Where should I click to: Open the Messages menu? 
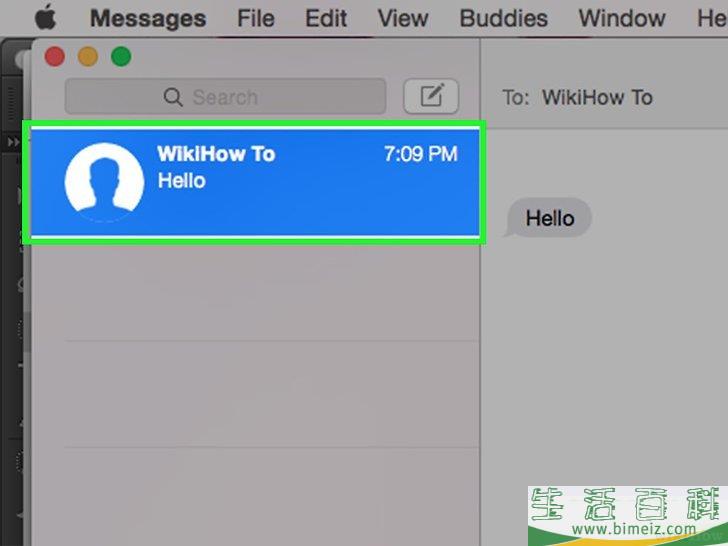[x=148, y=19]
